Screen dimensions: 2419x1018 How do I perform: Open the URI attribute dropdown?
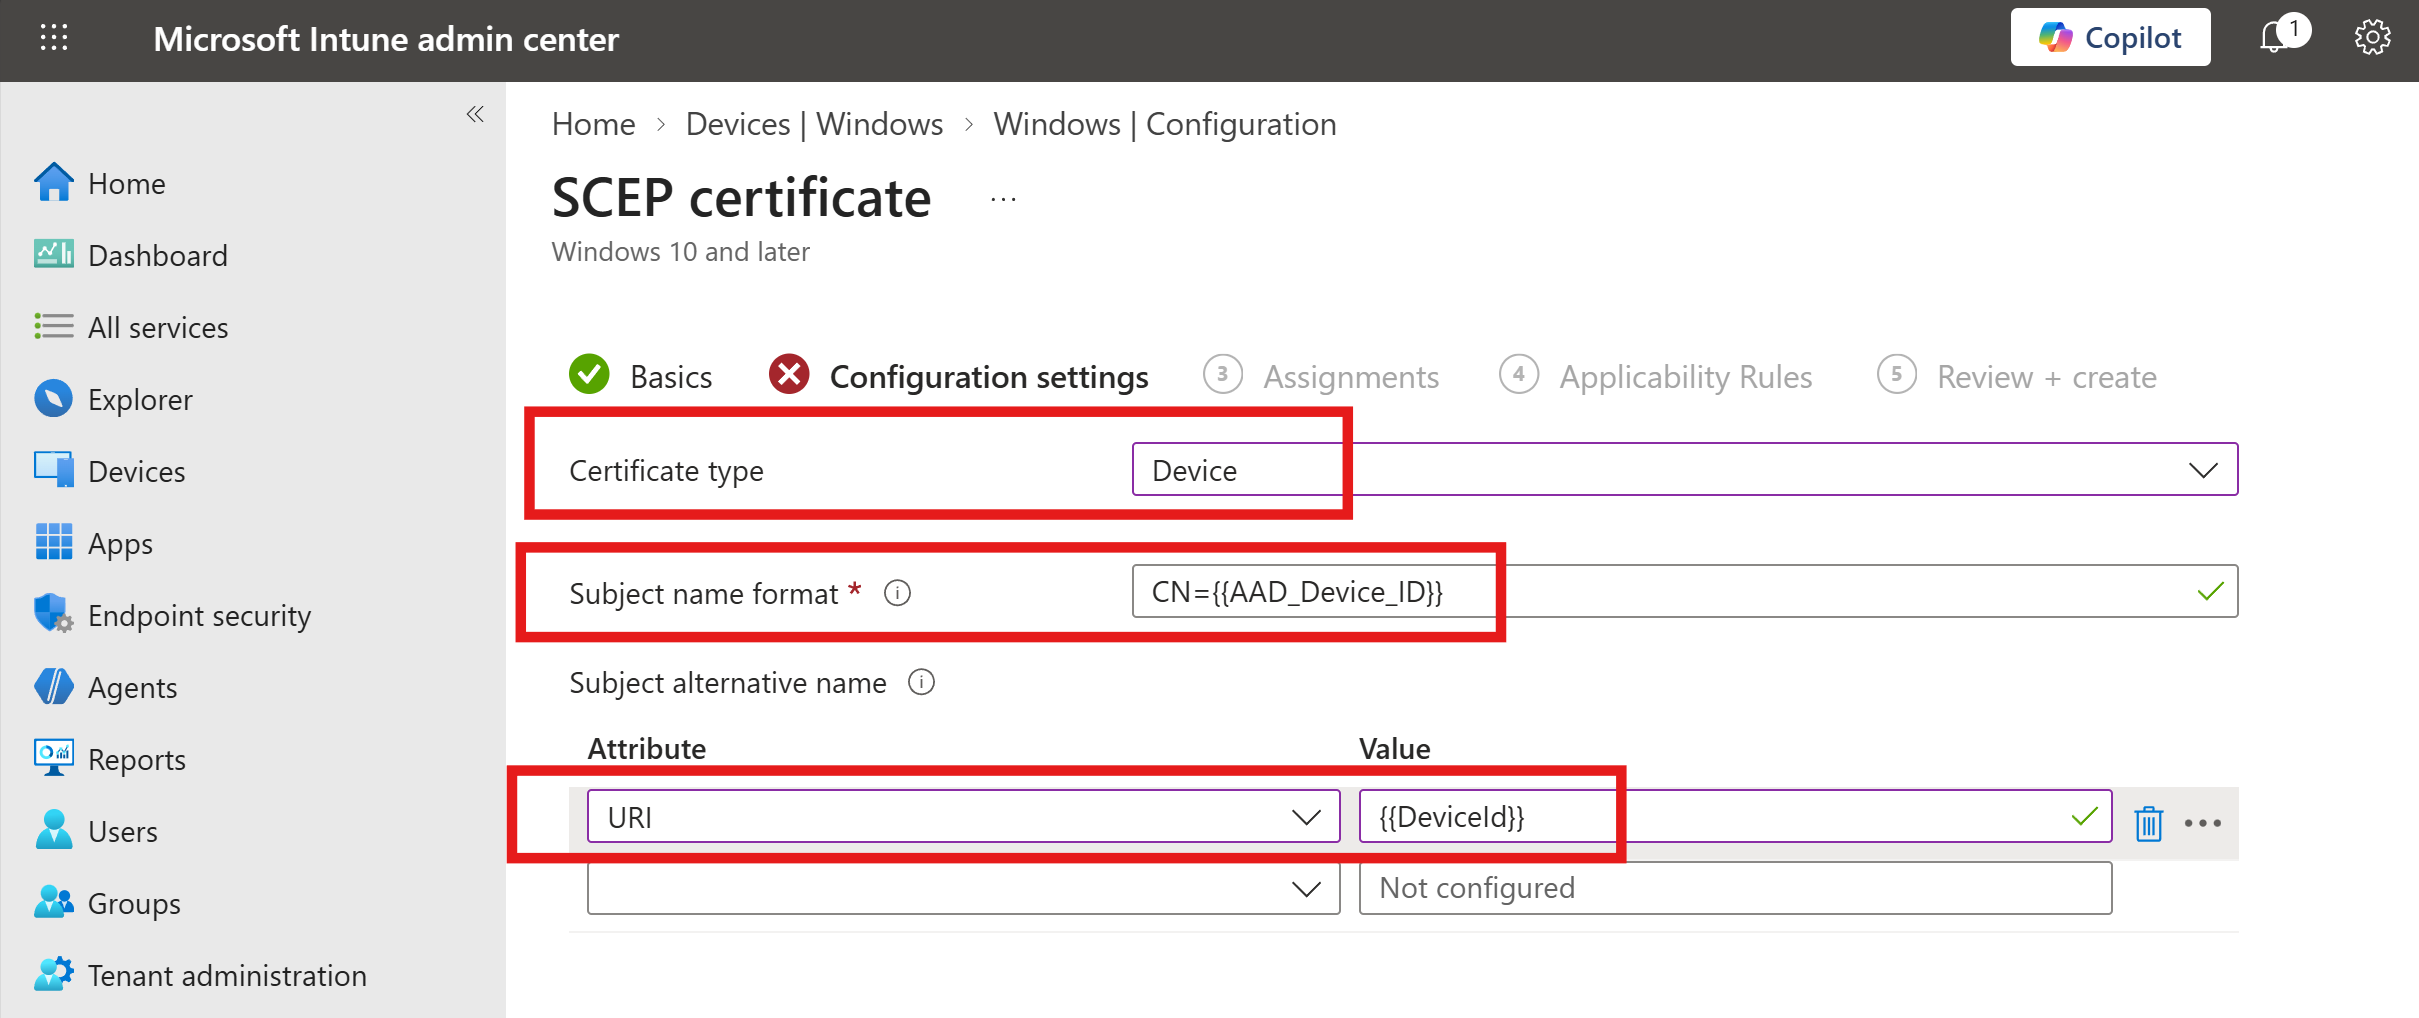click(x=963, y=817)
